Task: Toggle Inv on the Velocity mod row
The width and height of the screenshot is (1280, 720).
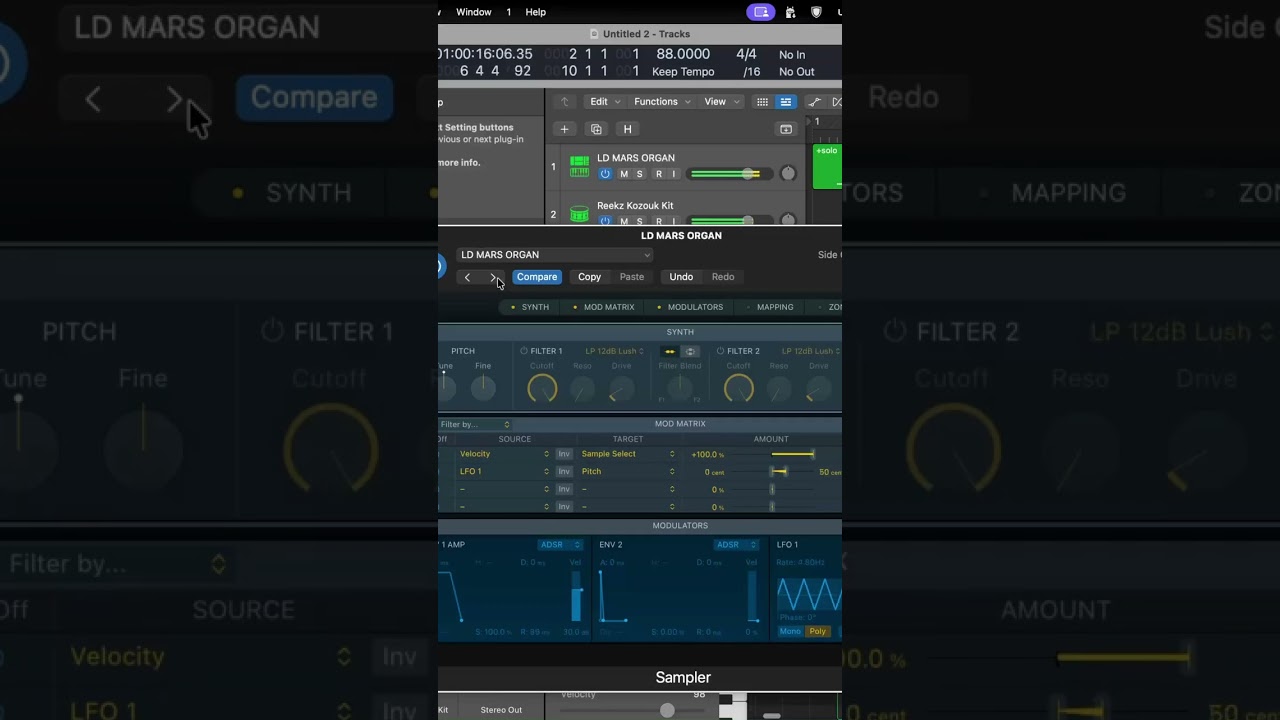Action: [x=564, y=454]
